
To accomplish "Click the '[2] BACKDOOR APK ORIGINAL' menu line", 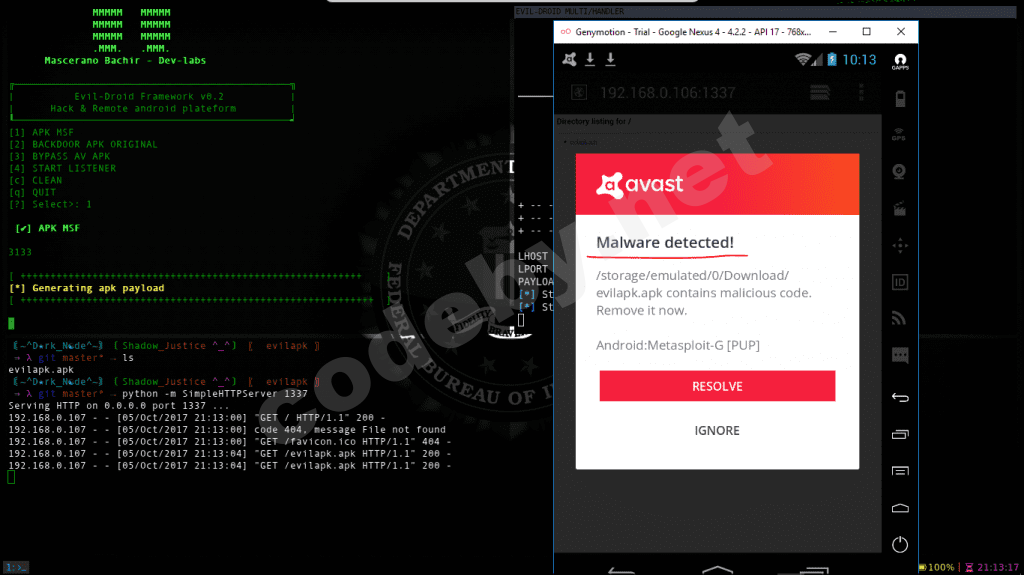I will (x=83, y=144).
